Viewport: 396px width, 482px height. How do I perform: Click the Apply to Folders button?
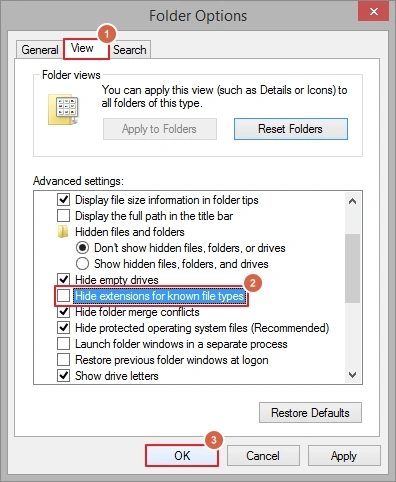click(x=160, y=129)
